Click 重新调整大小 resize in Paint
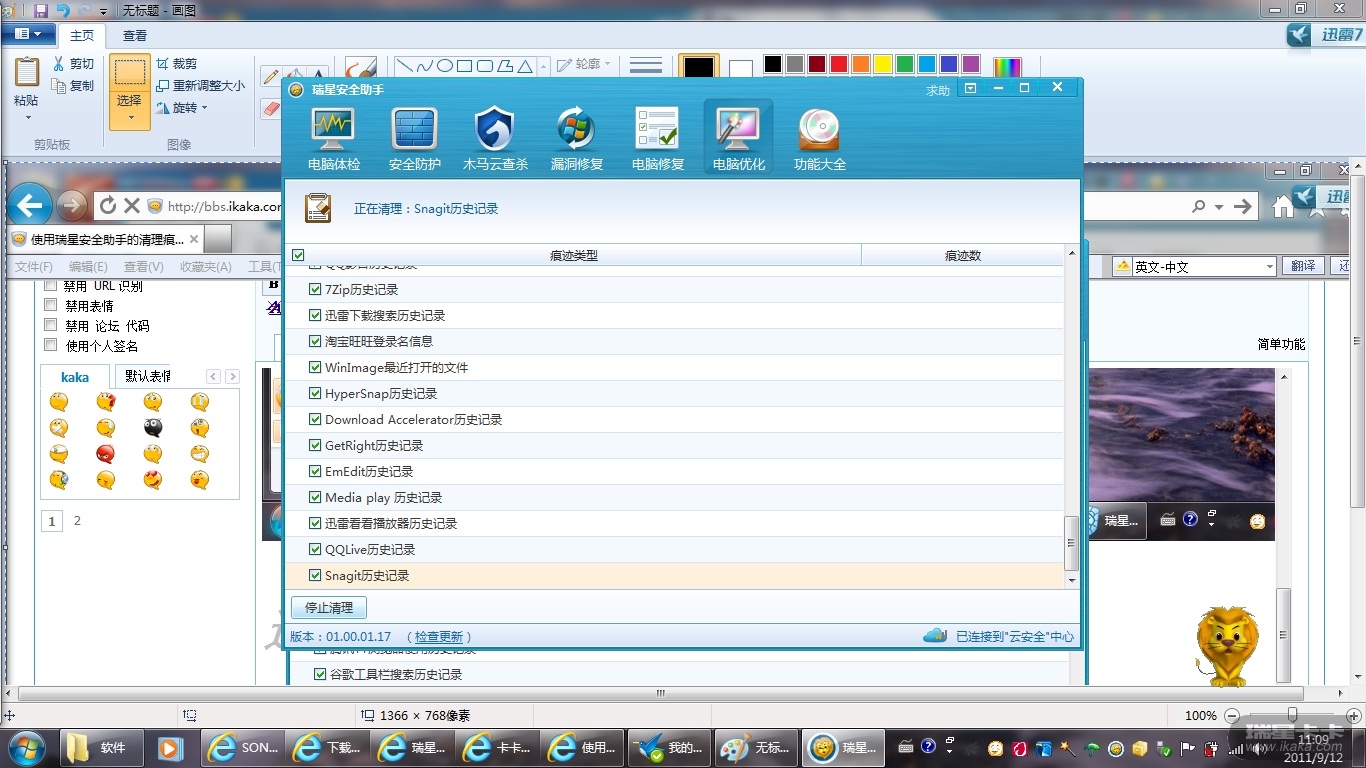This screenshot has height=768, width=1366. point(200,86)
